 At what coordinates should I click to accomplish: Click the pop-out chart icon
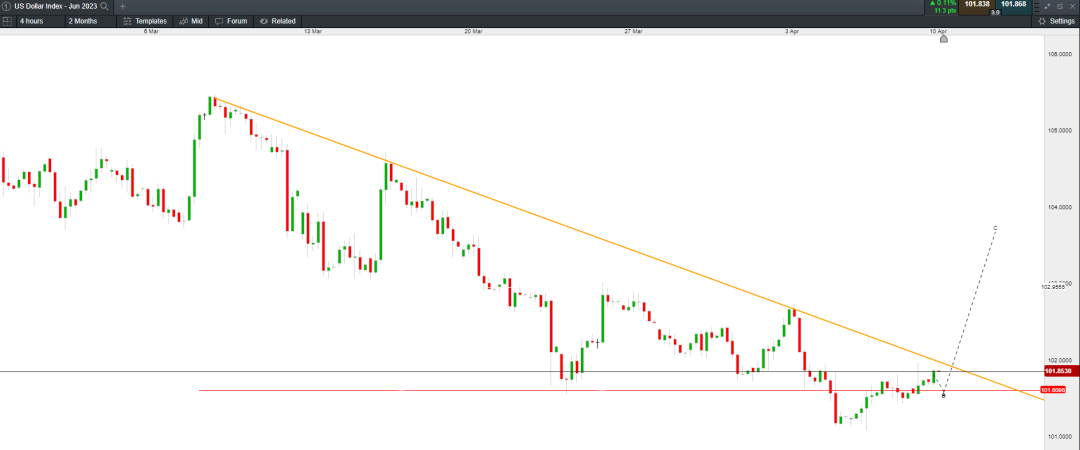[x=1059, y=6]
